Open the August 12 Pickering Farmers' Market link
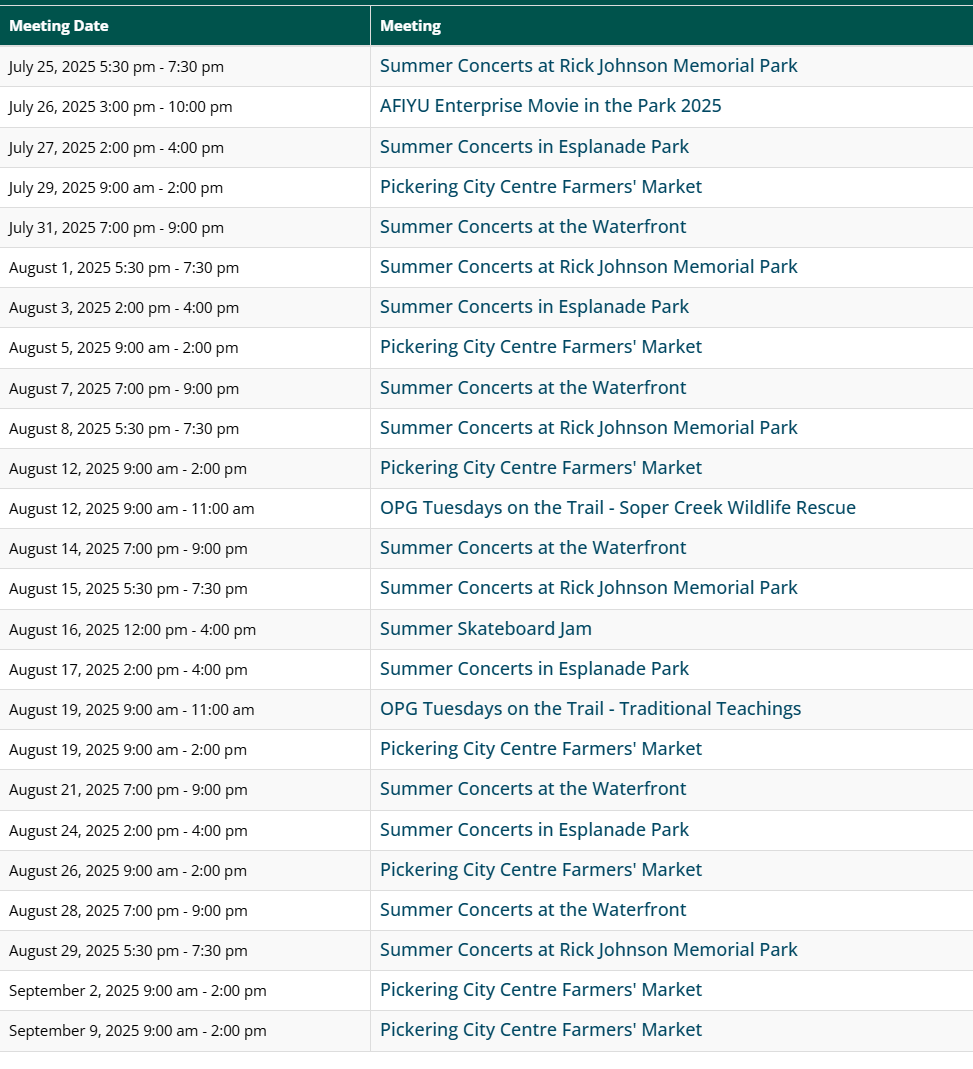The width and height of the screenshot is (973, 1069). 540,468
